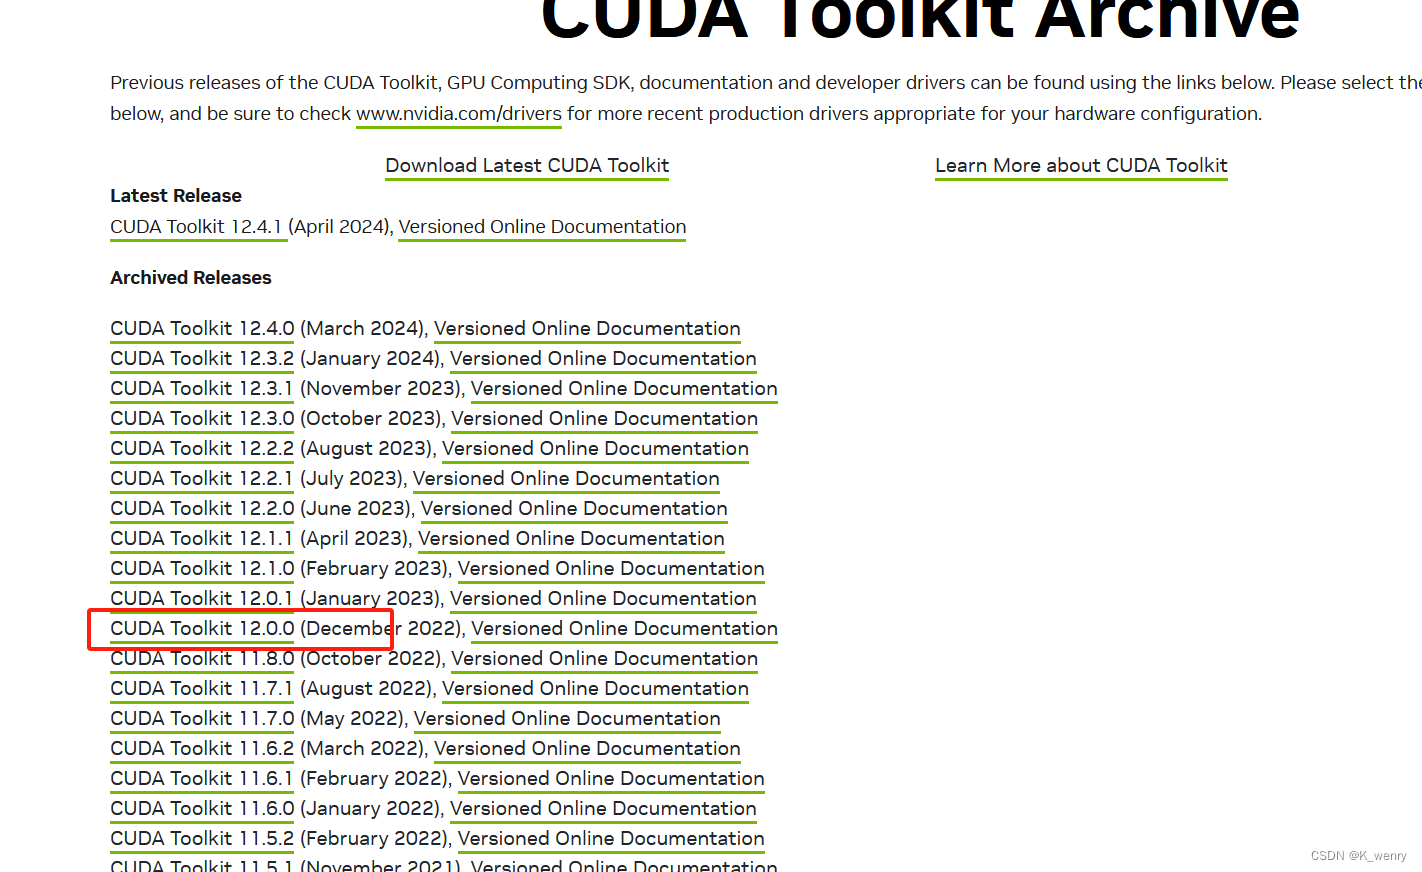Click CUDA Toolkit 11.6.1 link

tap(202, 779)
